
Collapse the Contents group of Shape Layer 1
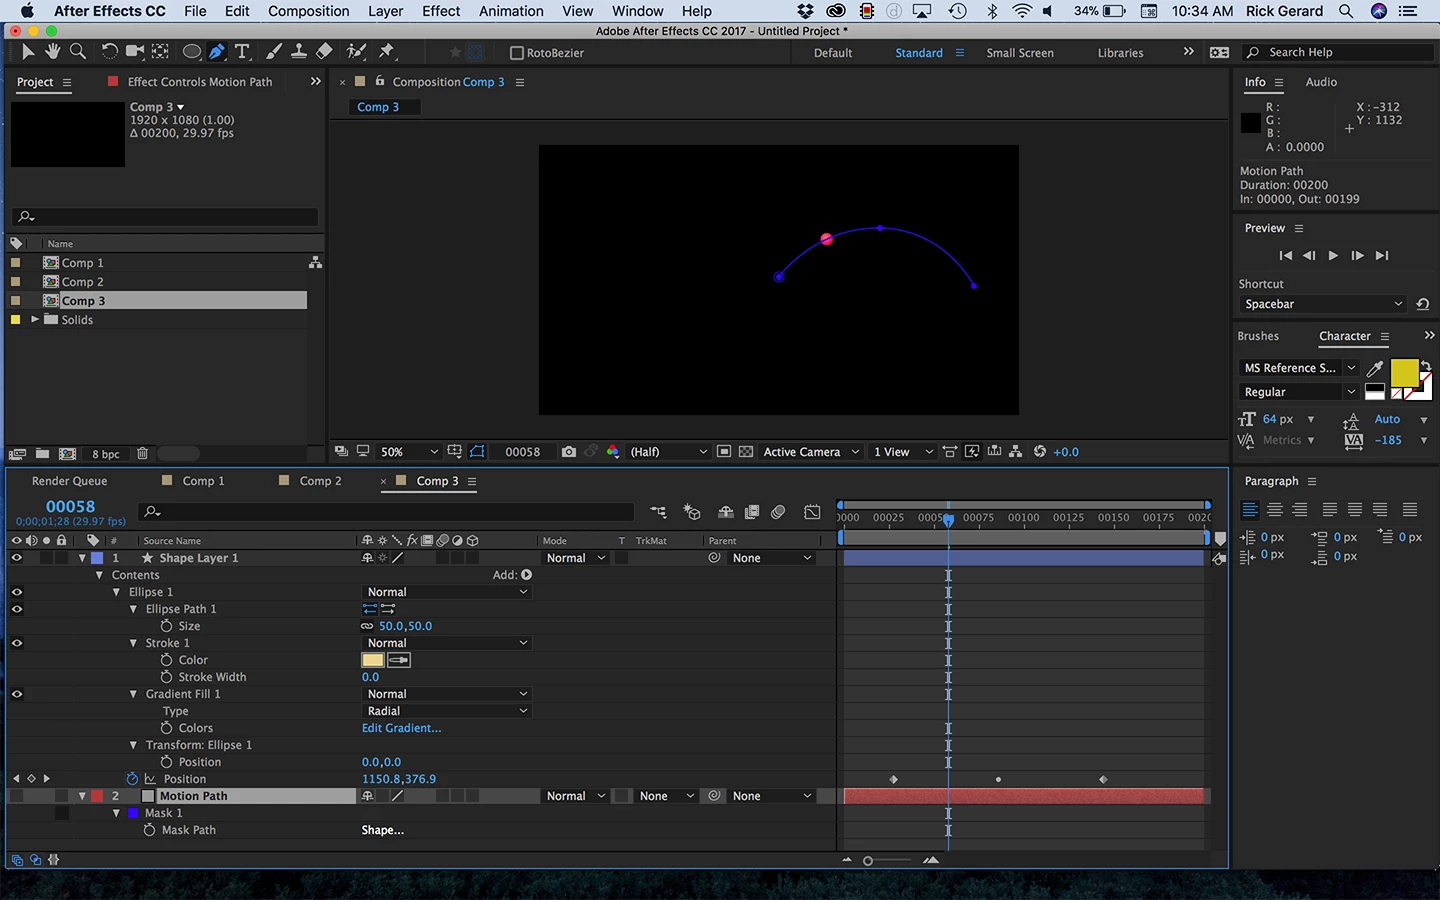[x=99, y=575]
